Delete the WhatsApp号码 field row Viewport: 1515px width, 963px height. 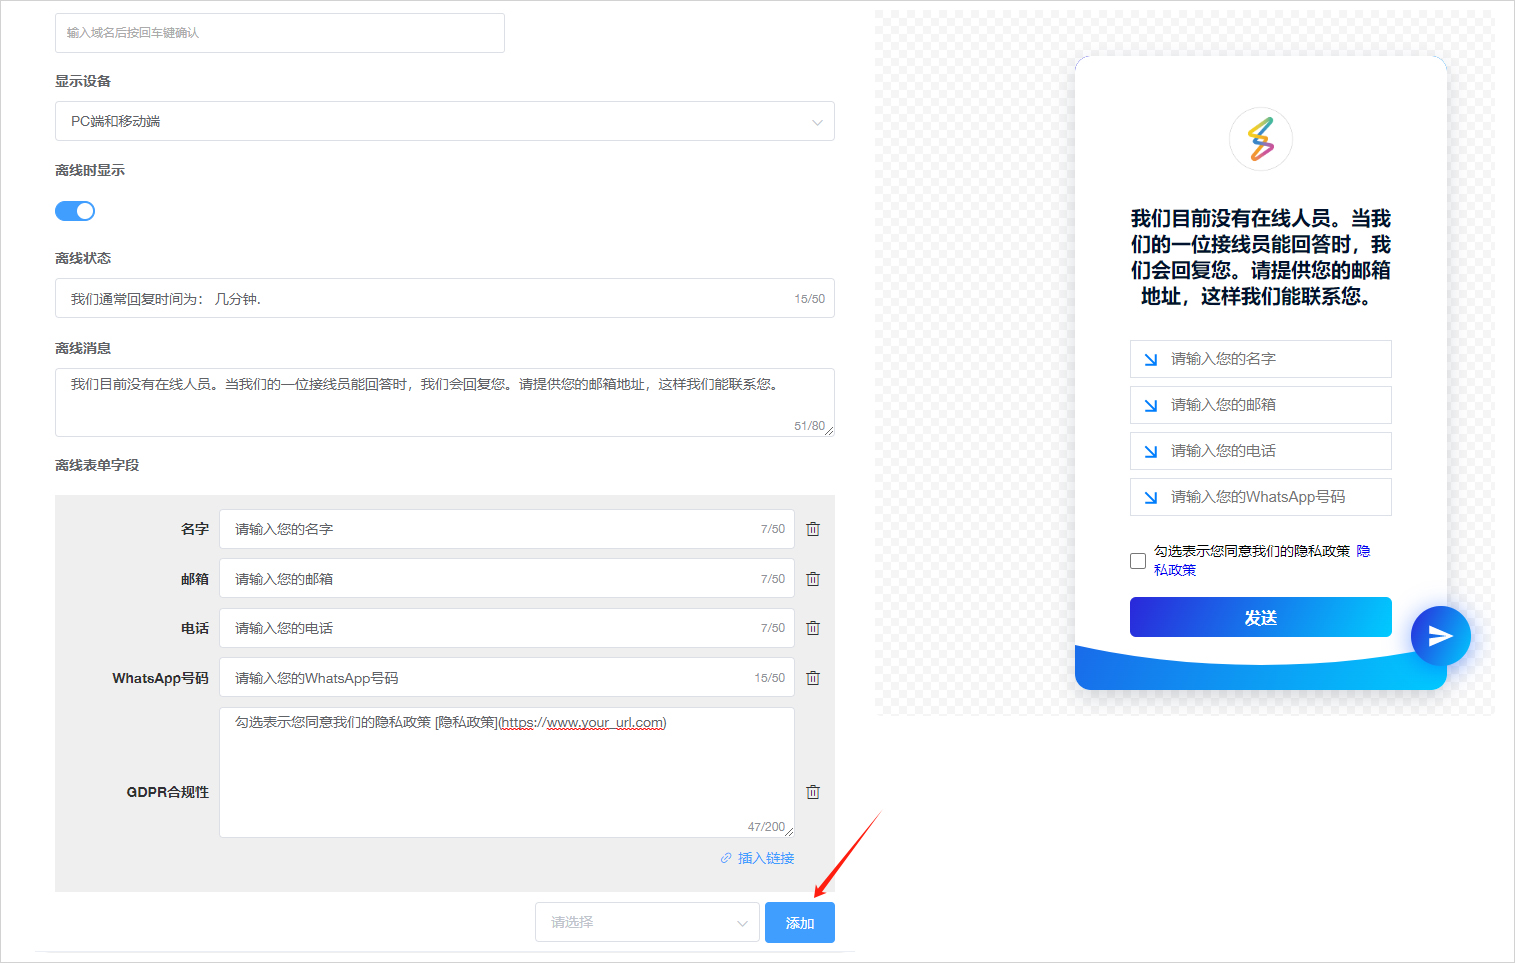click(813, 678)
